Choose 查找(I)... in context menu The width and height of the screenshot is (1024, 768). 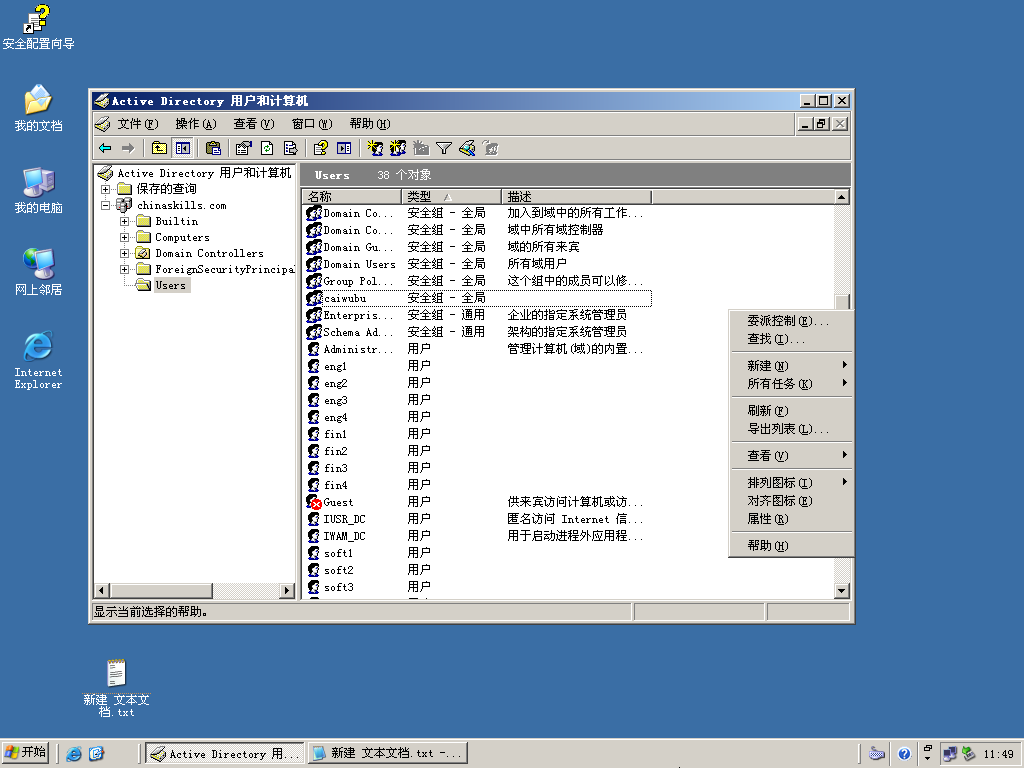click(791, 339)
